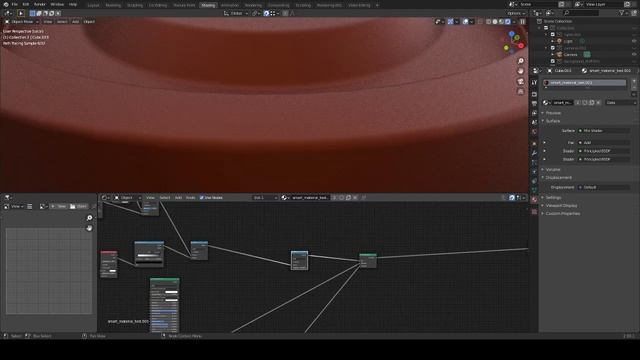Toggle the viewport gizmos icon
Viewport: 640px width, 360px height.
click(450, 22)
